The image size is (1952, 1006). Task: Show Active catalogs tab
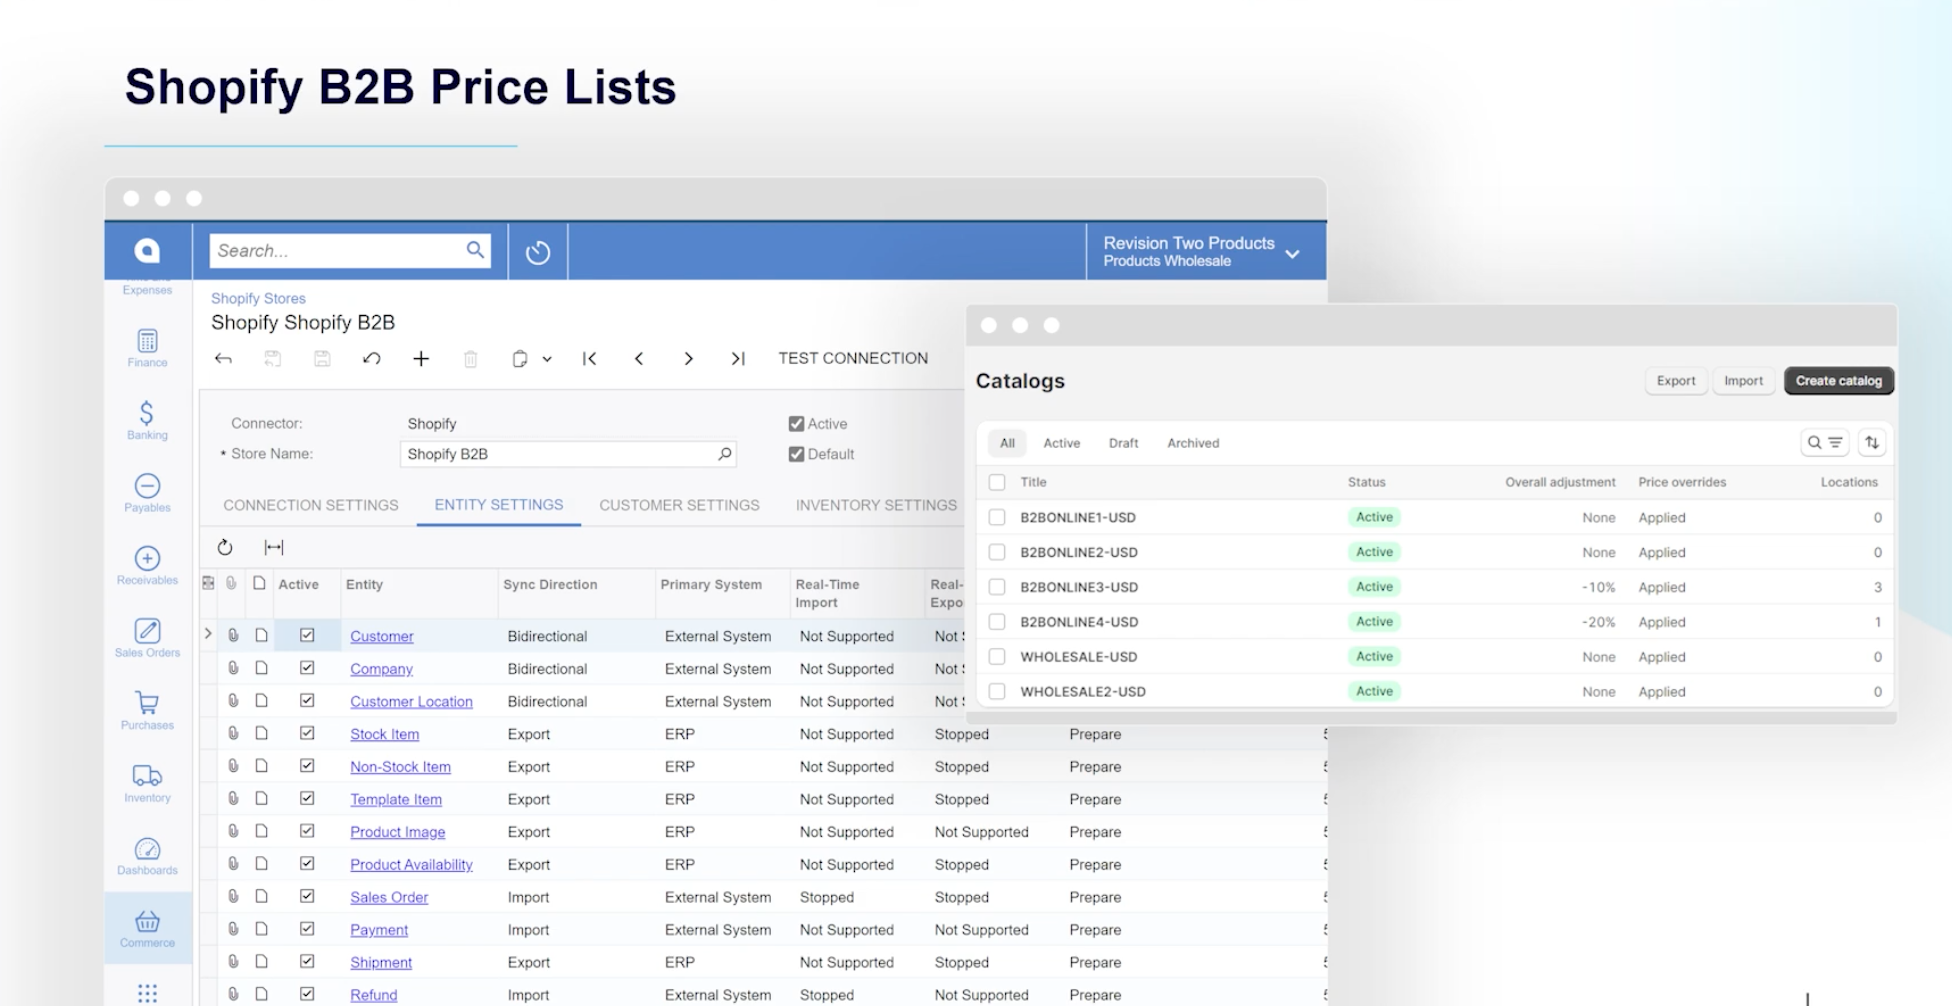point(1062,443)
